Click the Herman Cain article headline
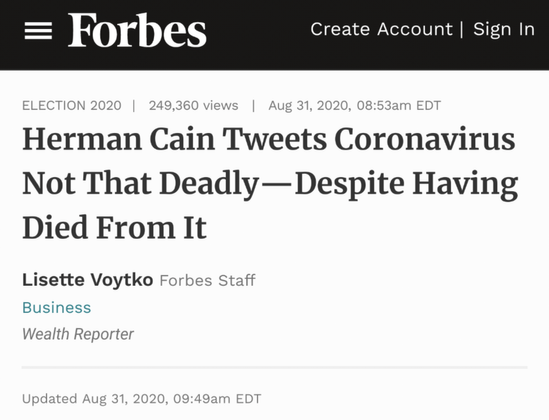 270,183
